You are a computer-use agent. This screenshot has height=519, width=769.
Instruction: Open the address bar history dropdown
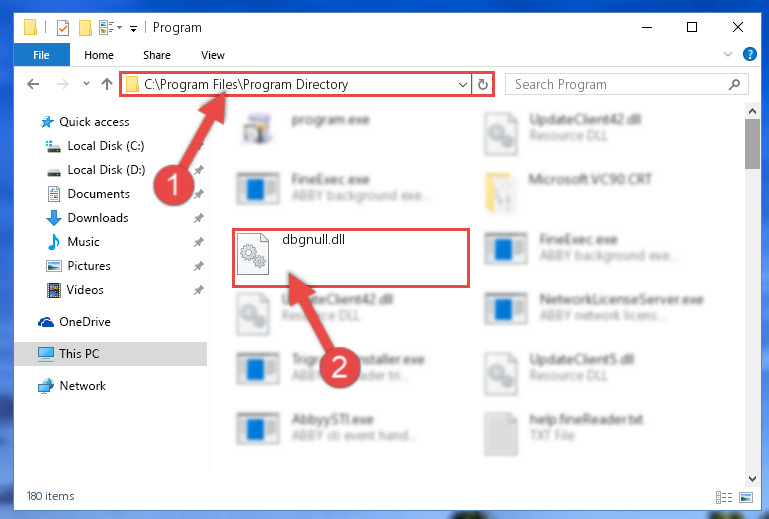(462, 84)
